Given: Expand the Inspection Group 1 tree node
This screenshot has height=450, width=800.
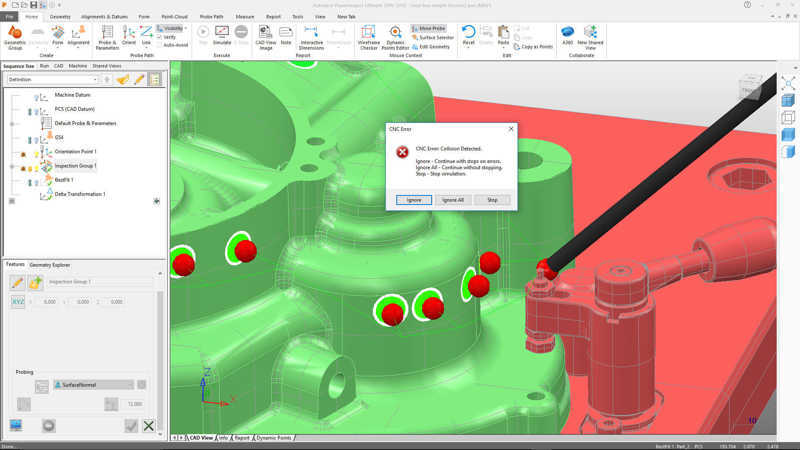Looking at the screenshot, I should coord(11,166).
